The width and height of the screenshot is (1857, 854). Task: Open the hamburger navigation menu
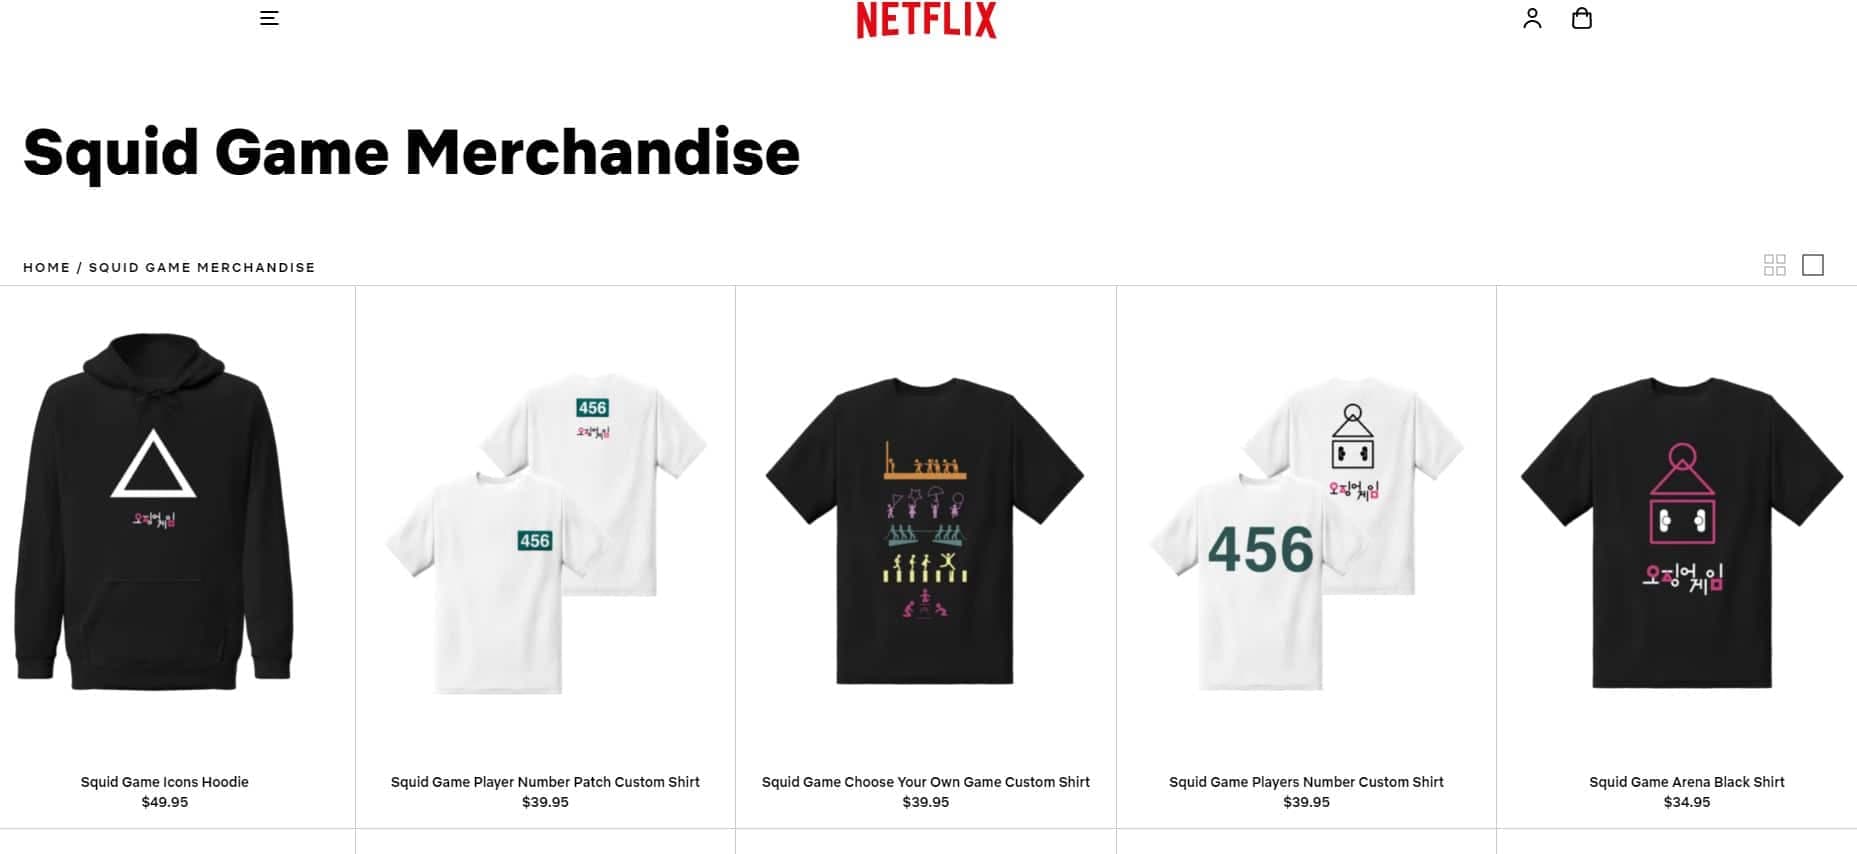tap(269, 18)
